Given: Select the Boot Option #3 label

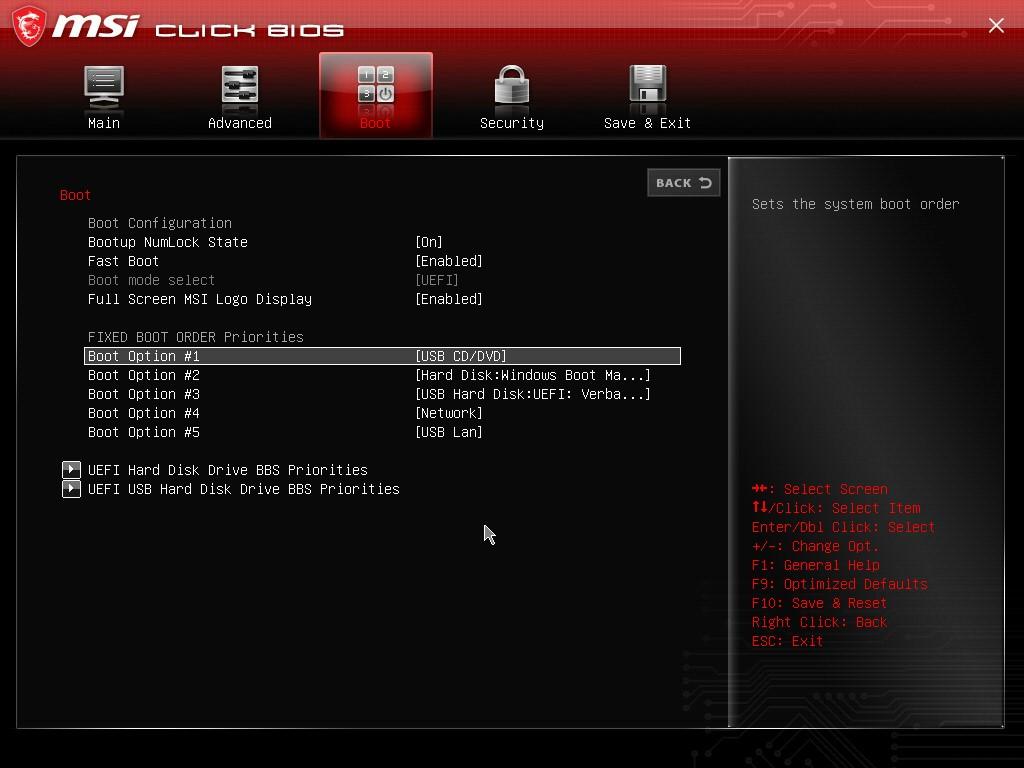Looking at the screenshot, I should 144,394.
